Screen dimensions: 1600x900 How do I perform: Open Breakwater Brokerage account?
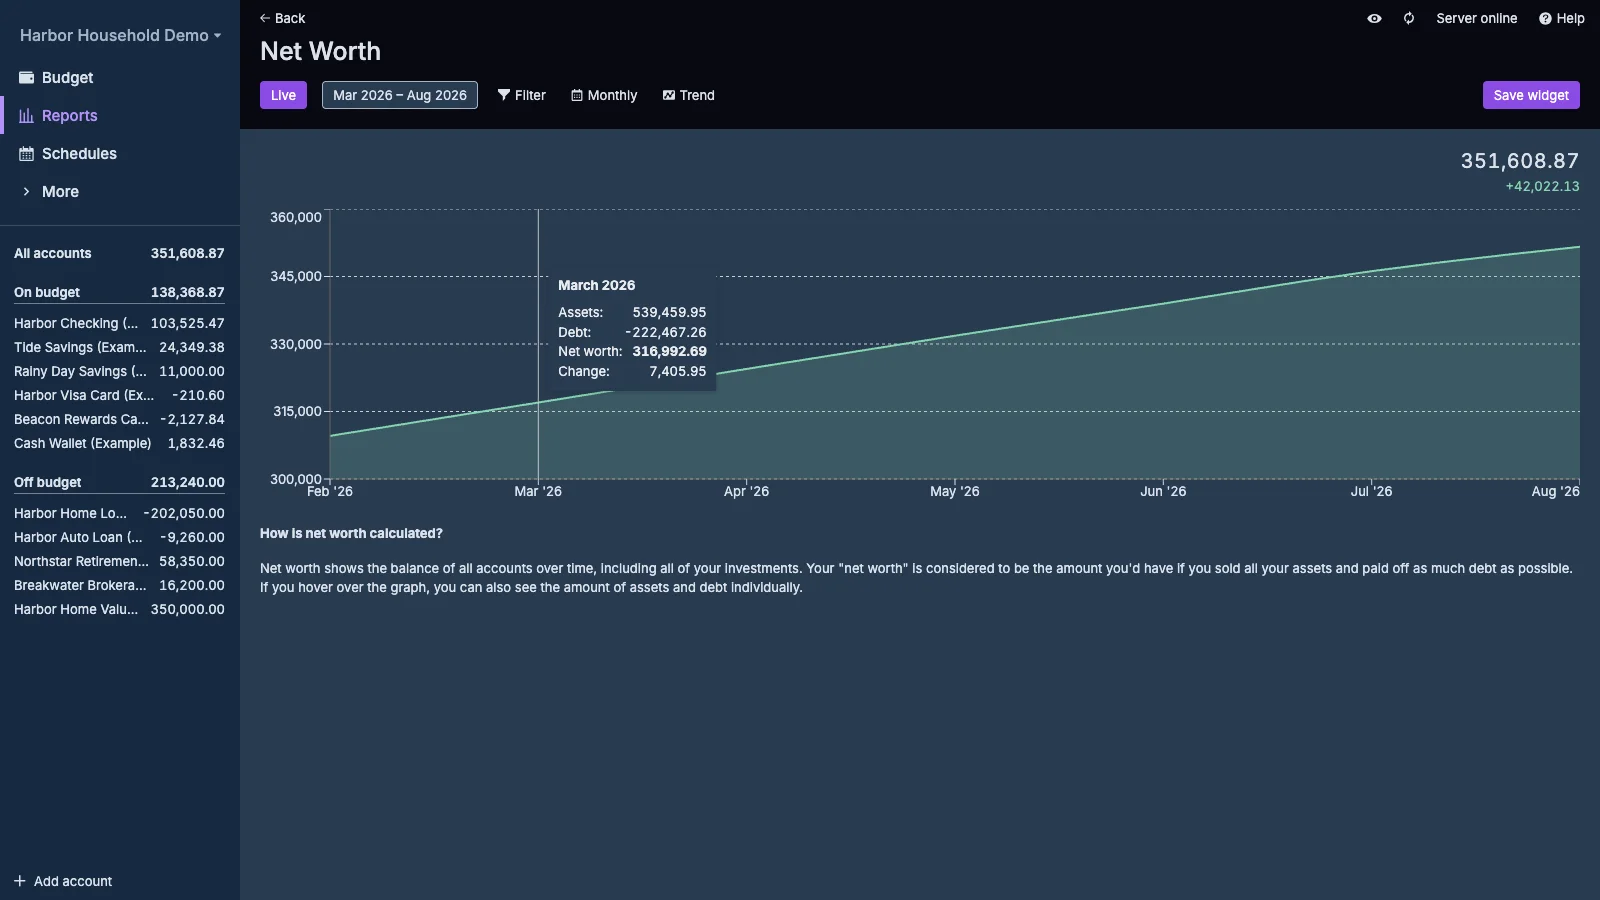(119, 585)
